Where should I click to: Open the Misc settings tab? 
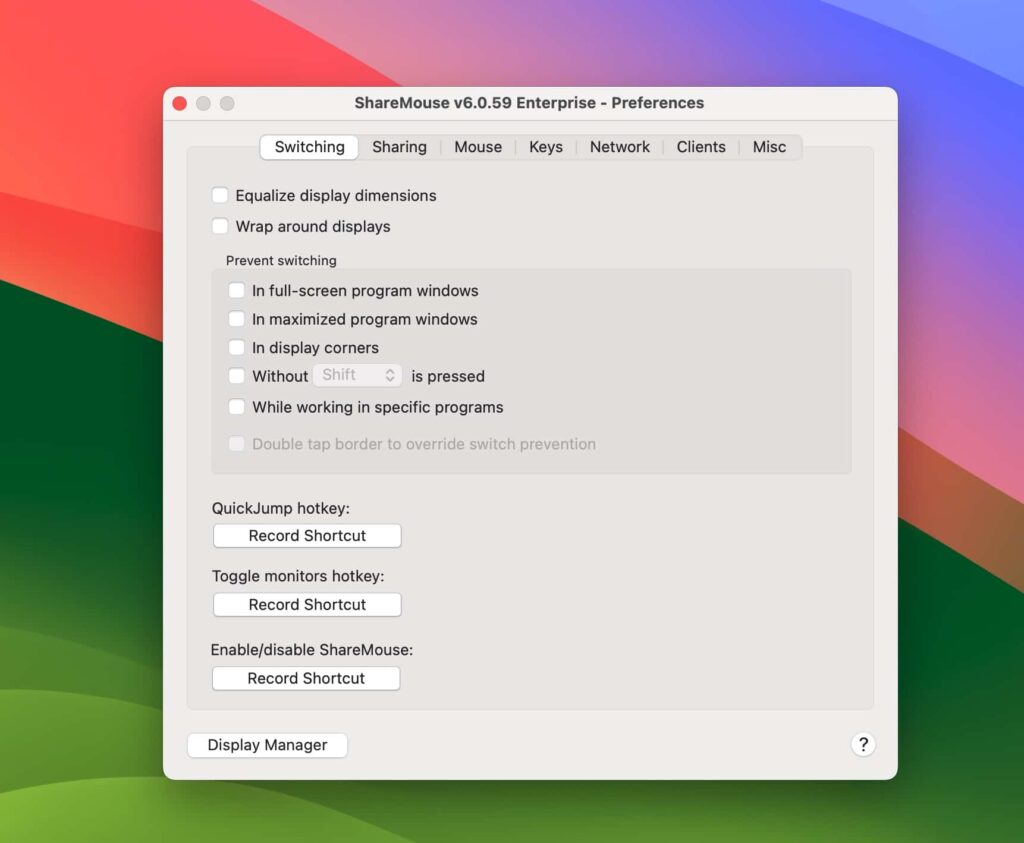[x=769, y=146]
